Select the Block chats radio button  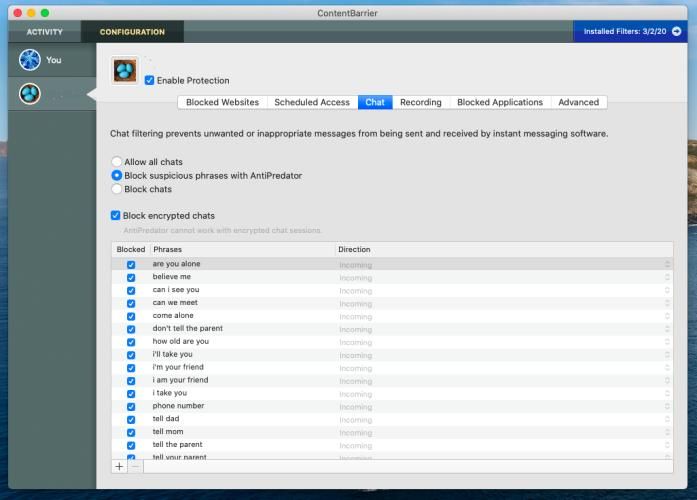(116, 189)
